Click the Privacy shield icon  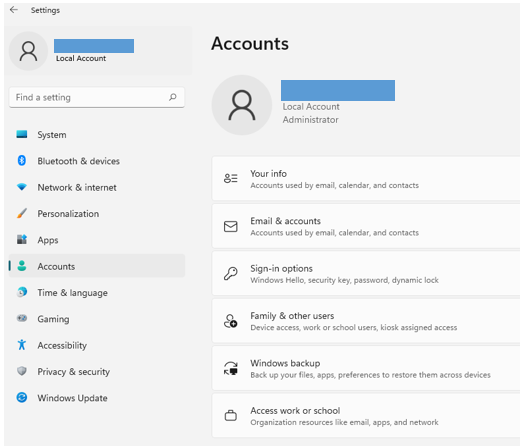tap(22, 371)
